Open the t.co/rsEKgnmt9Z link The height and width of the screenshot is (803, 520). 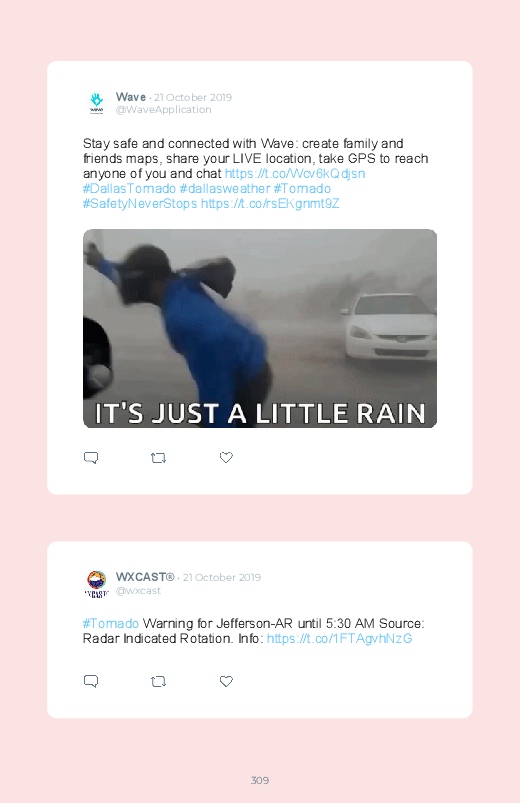pos(270,204)
